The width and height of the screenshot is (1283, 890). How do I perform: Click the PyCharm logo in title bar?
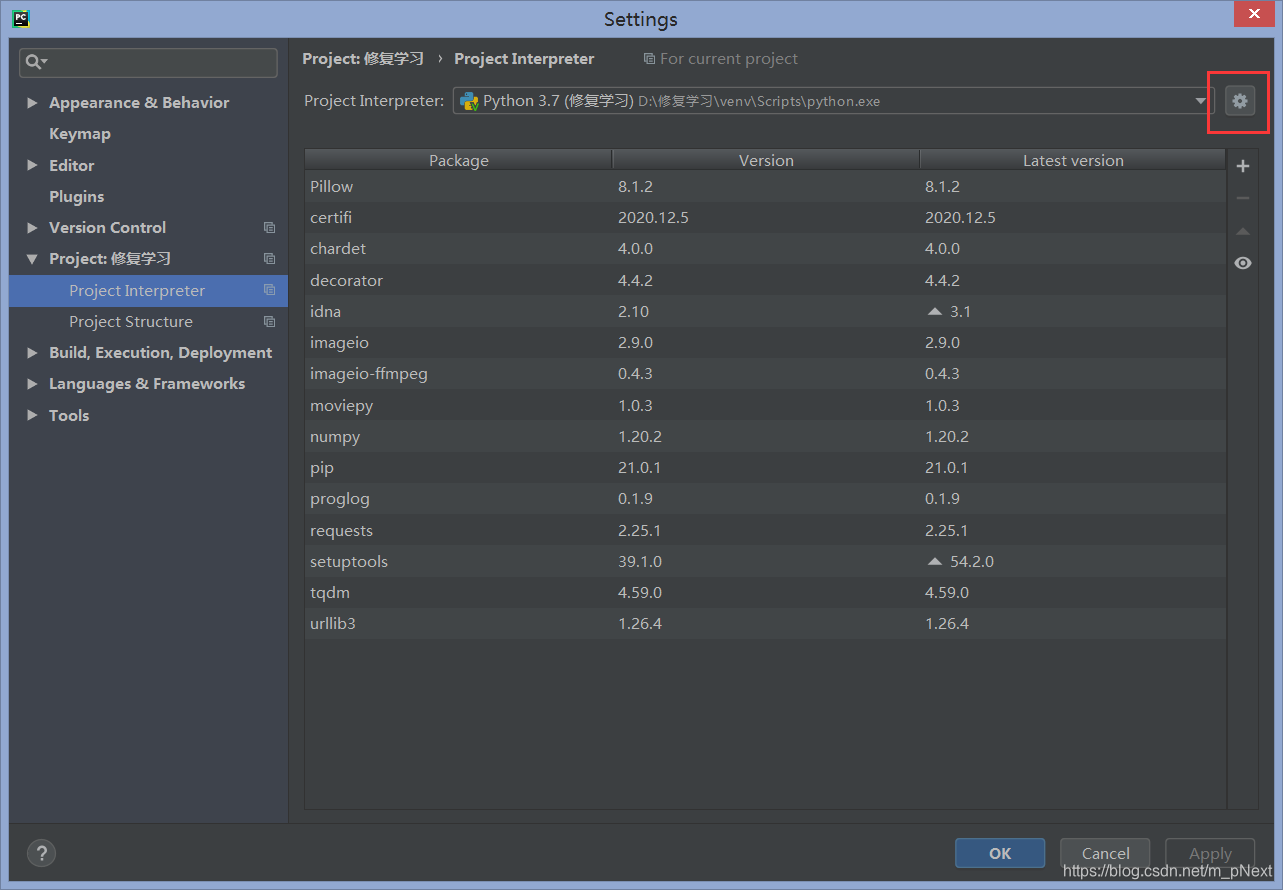pyautogui.click(x=20, y=18)
